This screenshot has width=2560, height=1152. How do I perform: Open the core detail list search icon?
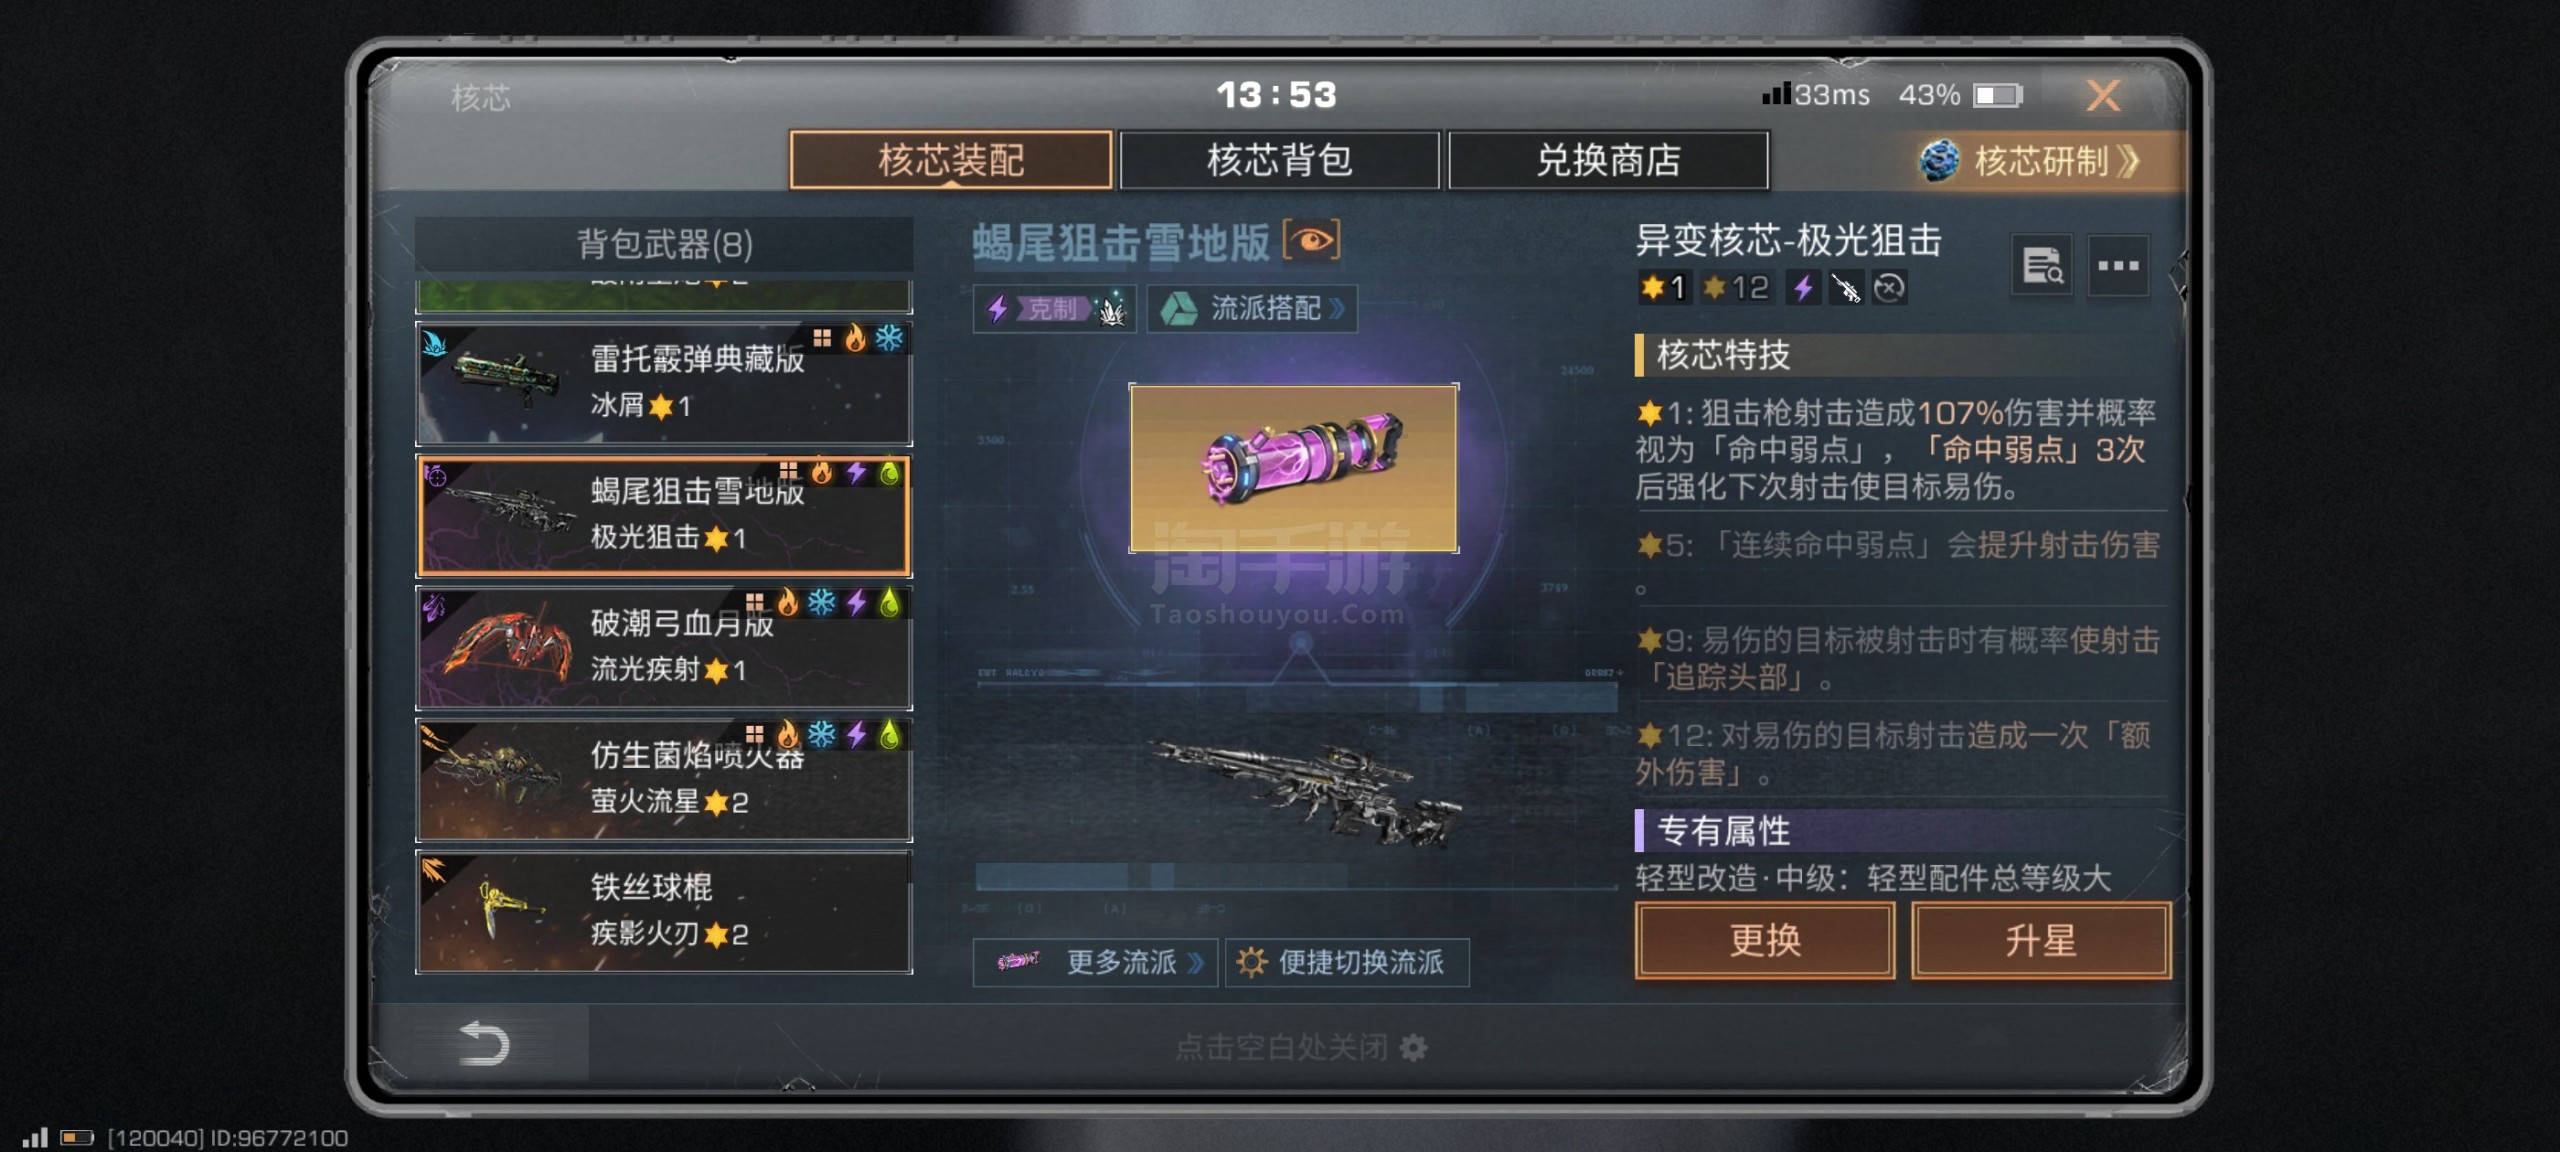click(2042, 266)
